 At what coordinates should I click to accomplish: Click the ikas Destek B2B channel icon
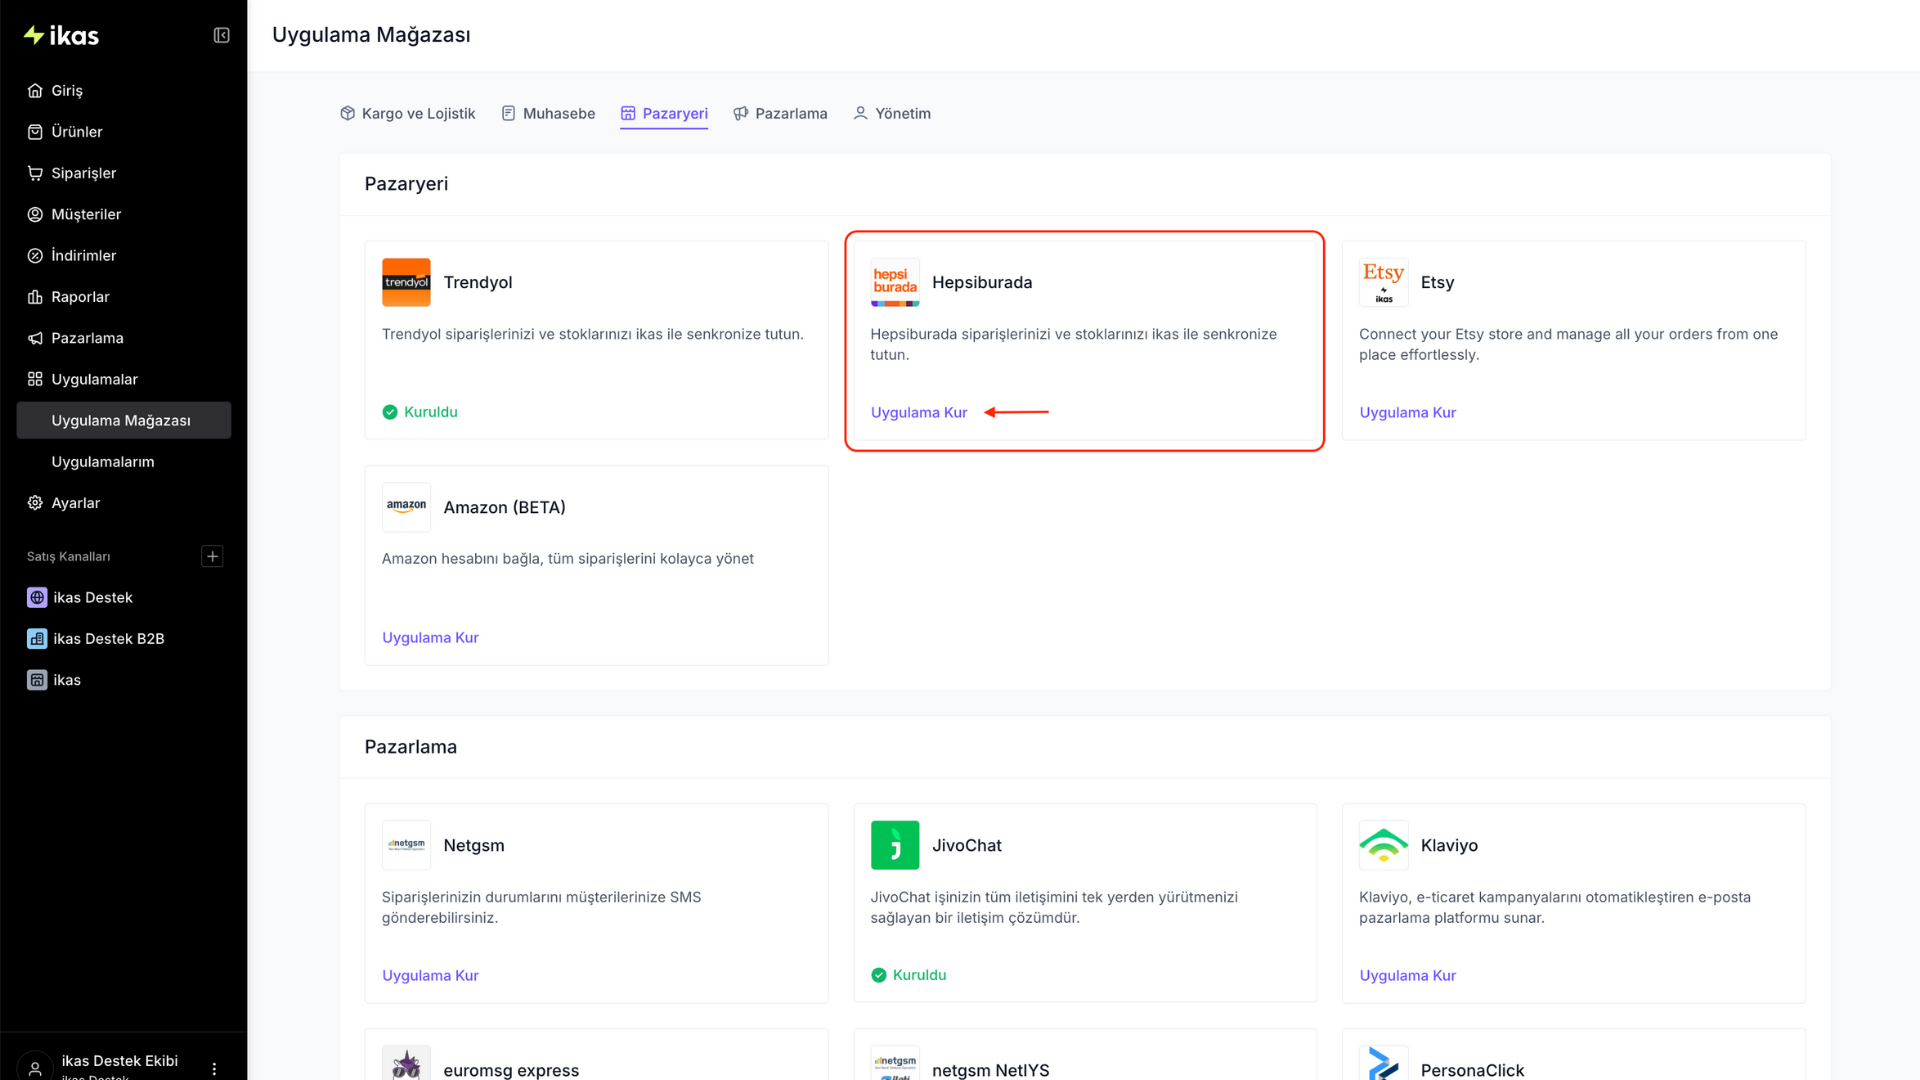pyautogui.click(x=37, y=639)
